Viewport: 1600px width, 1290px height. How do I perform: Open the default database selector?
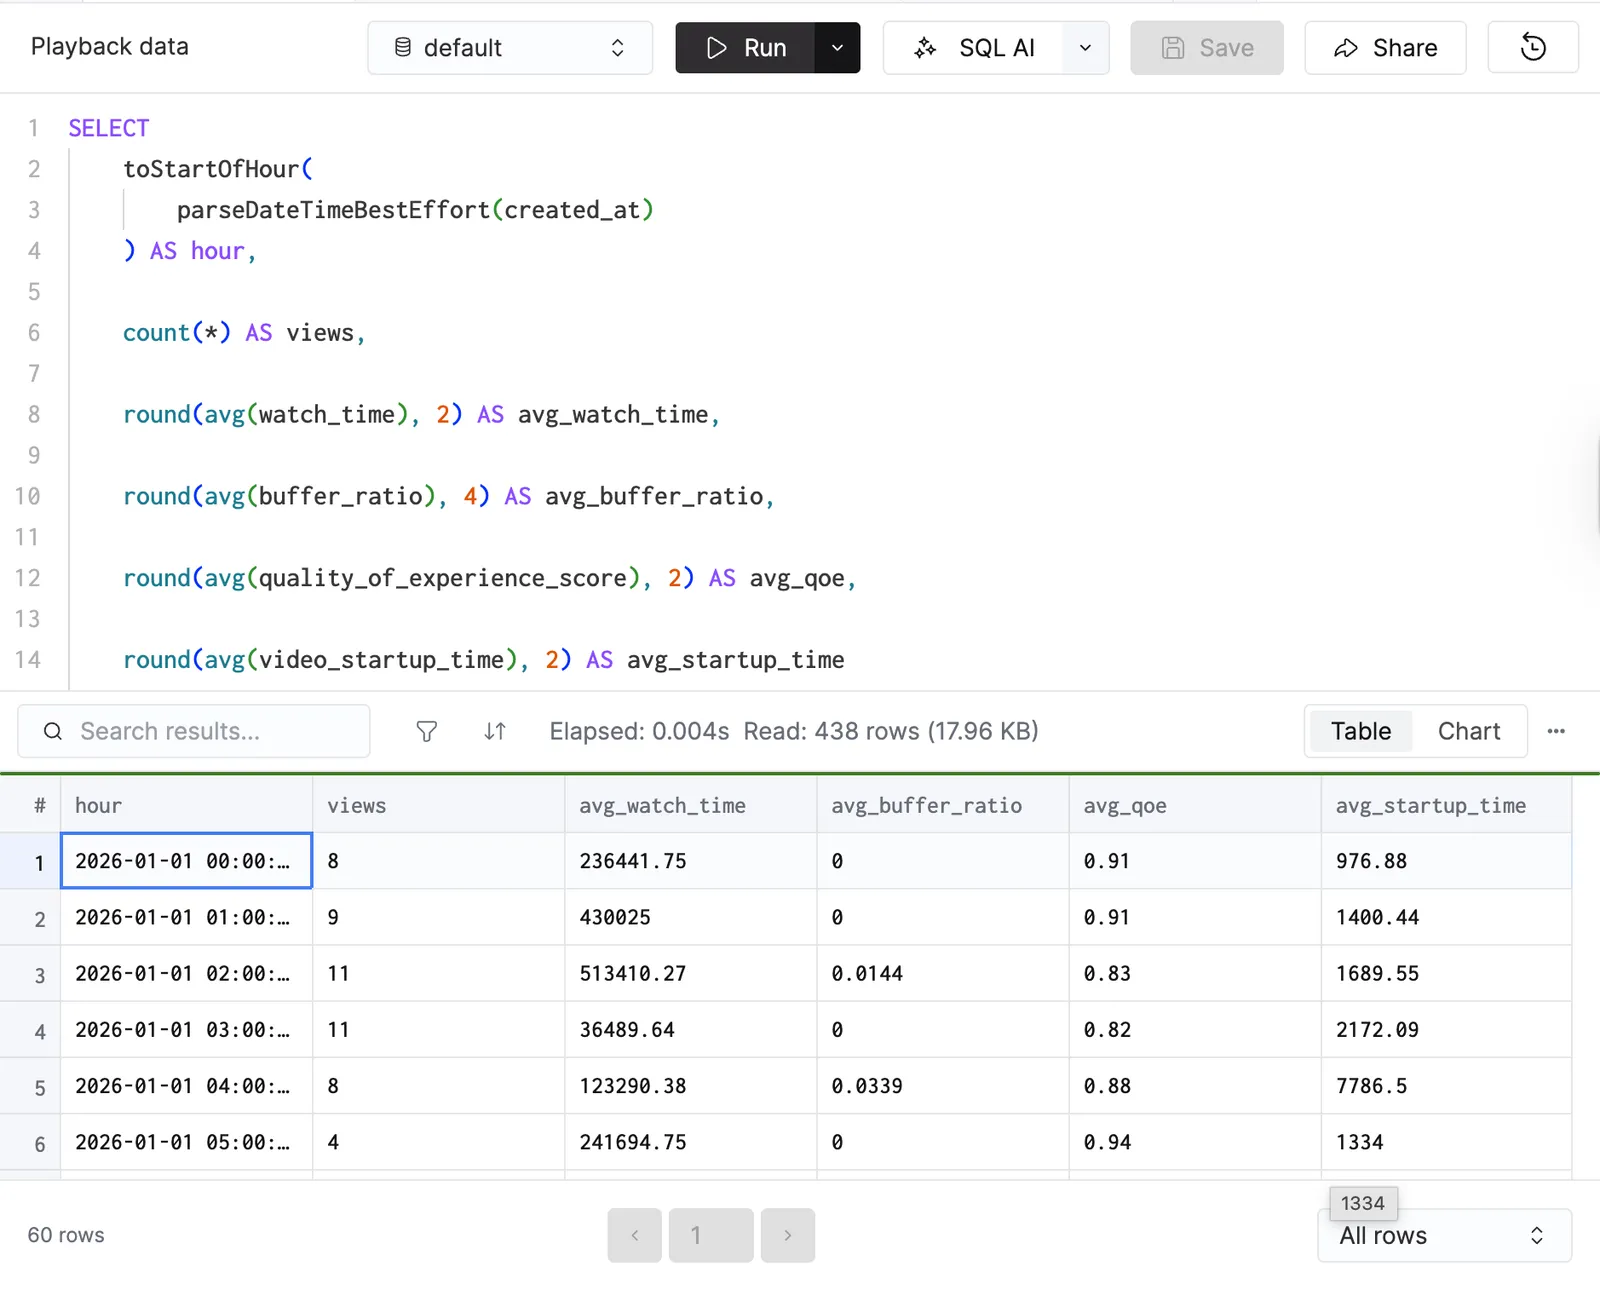pos(510,47)
